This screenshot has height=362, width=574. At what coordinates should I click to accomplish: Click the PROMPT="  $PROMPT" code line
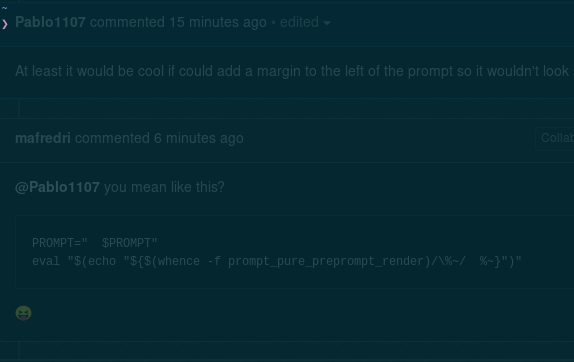95,243
